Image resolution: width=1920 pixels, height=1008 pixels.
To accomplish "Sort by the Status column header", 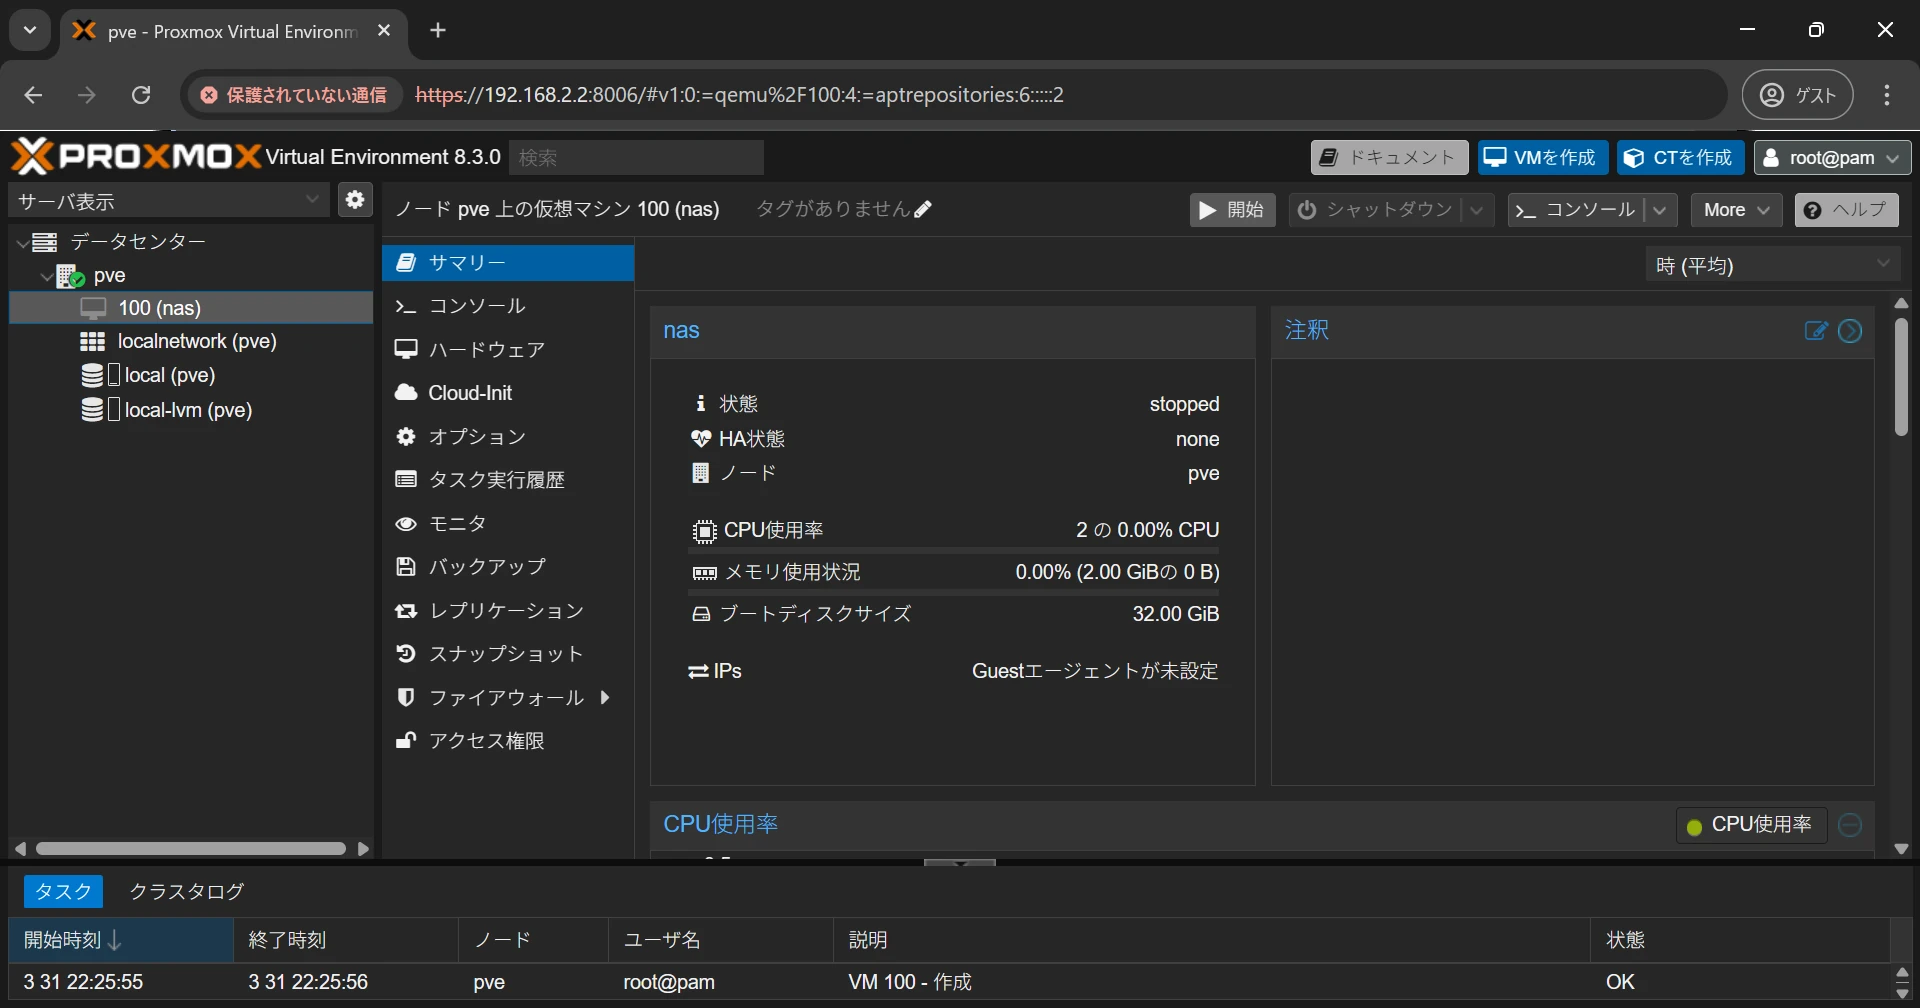I will click(x=1740, y=940).
